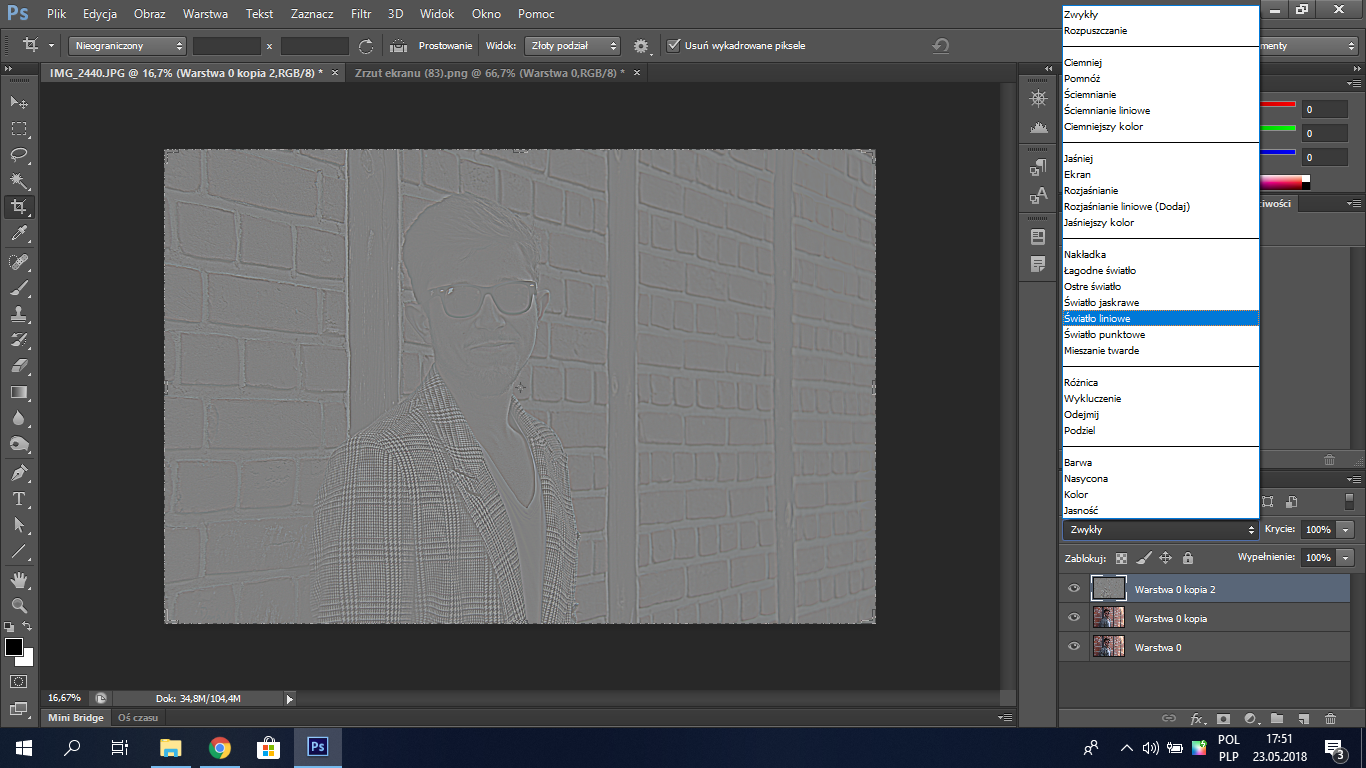Open the Nieograniczony crop ratio dropdown
Screen dimensions: 1366x768
click(128, 46)
